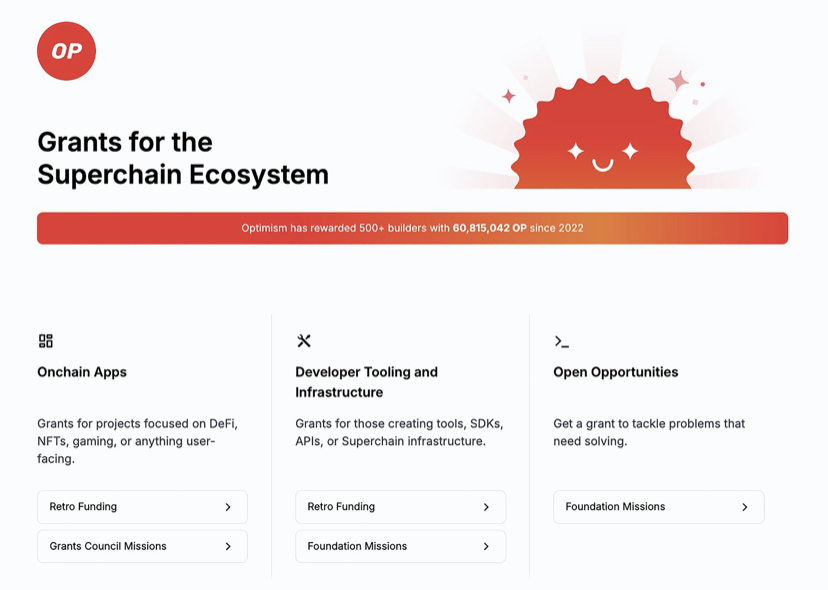
Task: Click the chevron on Developer Tooling Retro Funding
Action: tap(486, 507)
